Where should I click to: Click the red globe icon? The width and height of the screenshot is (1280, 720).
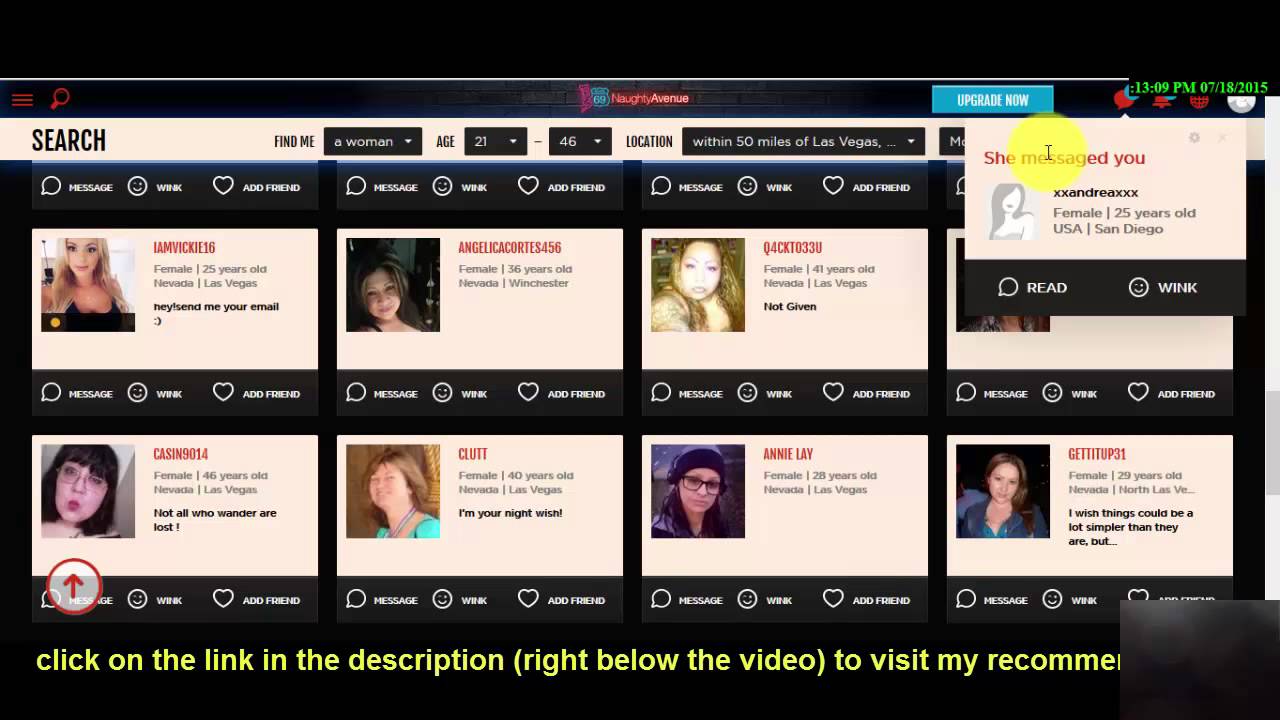pos(1199,99)
